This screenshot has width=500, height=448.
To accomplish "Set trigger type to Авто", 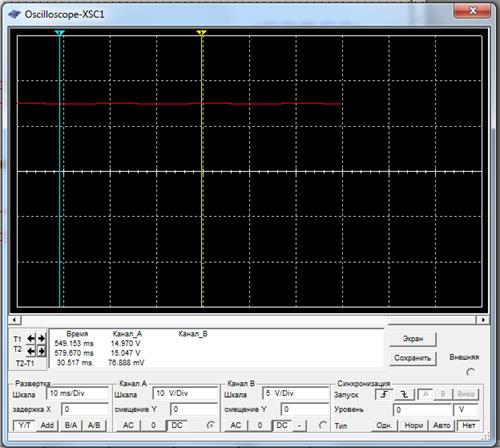I will point(442,426).
